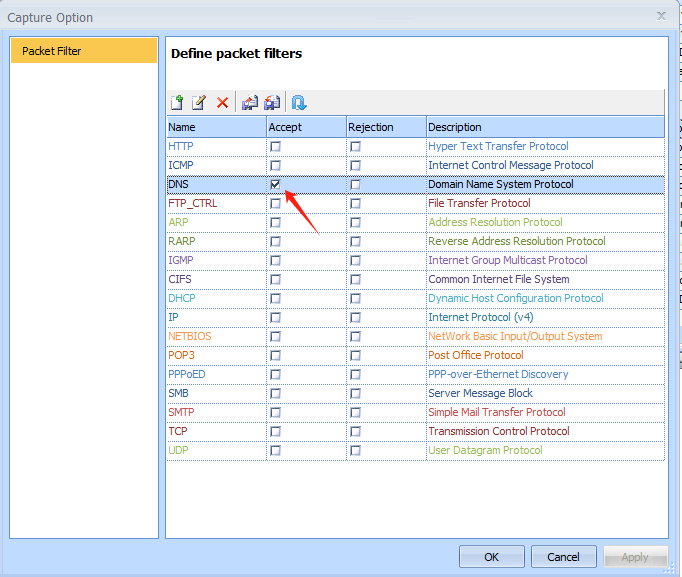The image size is (682, 577).
Task: Click 'Simple Mail Transfer Protocol' description
Action: 497,413
